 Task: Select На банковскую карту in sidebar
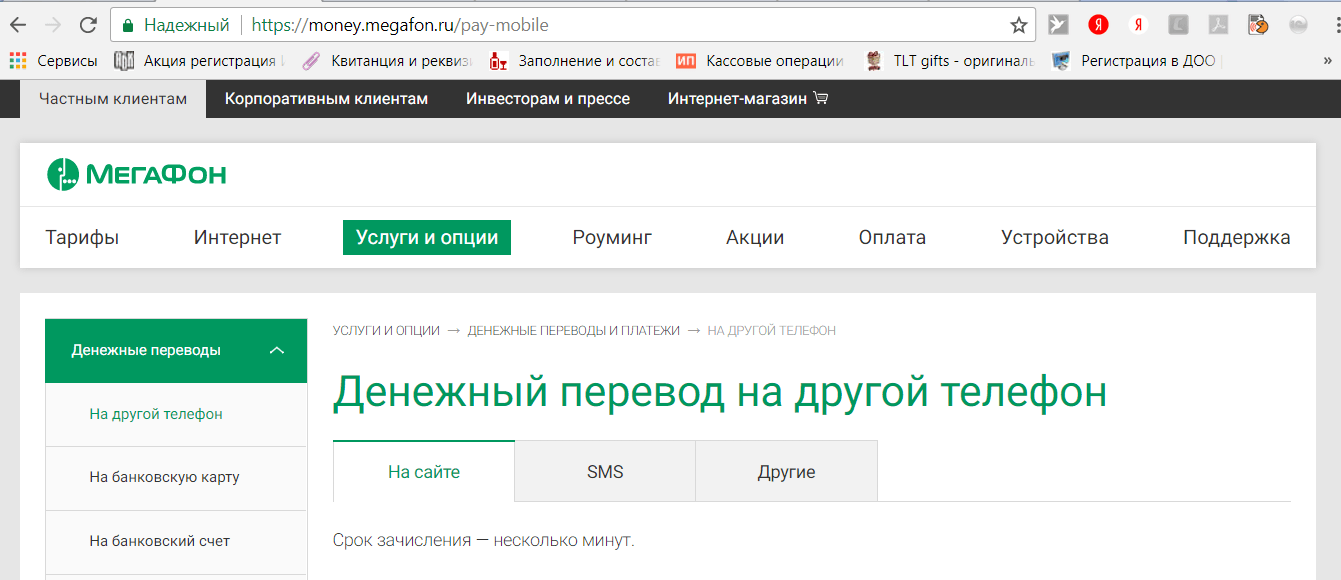point(176,478)
